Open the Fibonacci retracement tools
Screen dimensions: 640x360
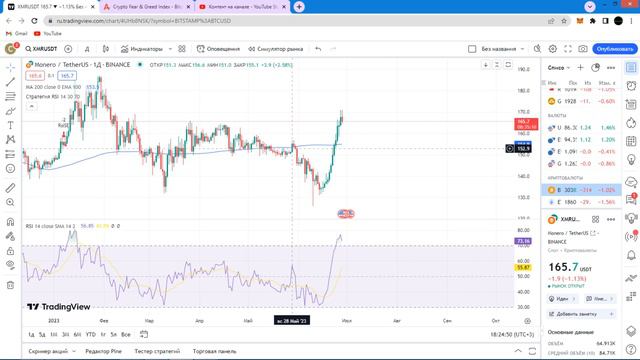click(x=11, y=96)
